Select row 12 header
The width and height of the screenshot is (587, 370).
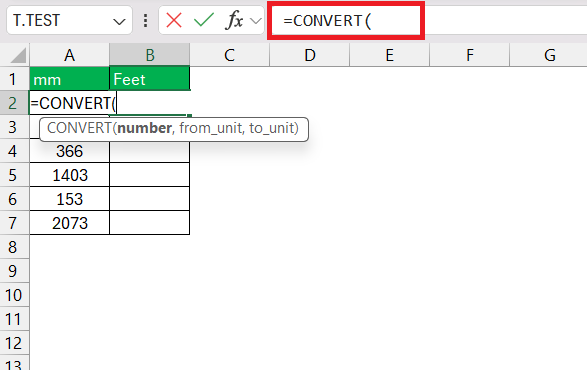[x=14, y=343]
